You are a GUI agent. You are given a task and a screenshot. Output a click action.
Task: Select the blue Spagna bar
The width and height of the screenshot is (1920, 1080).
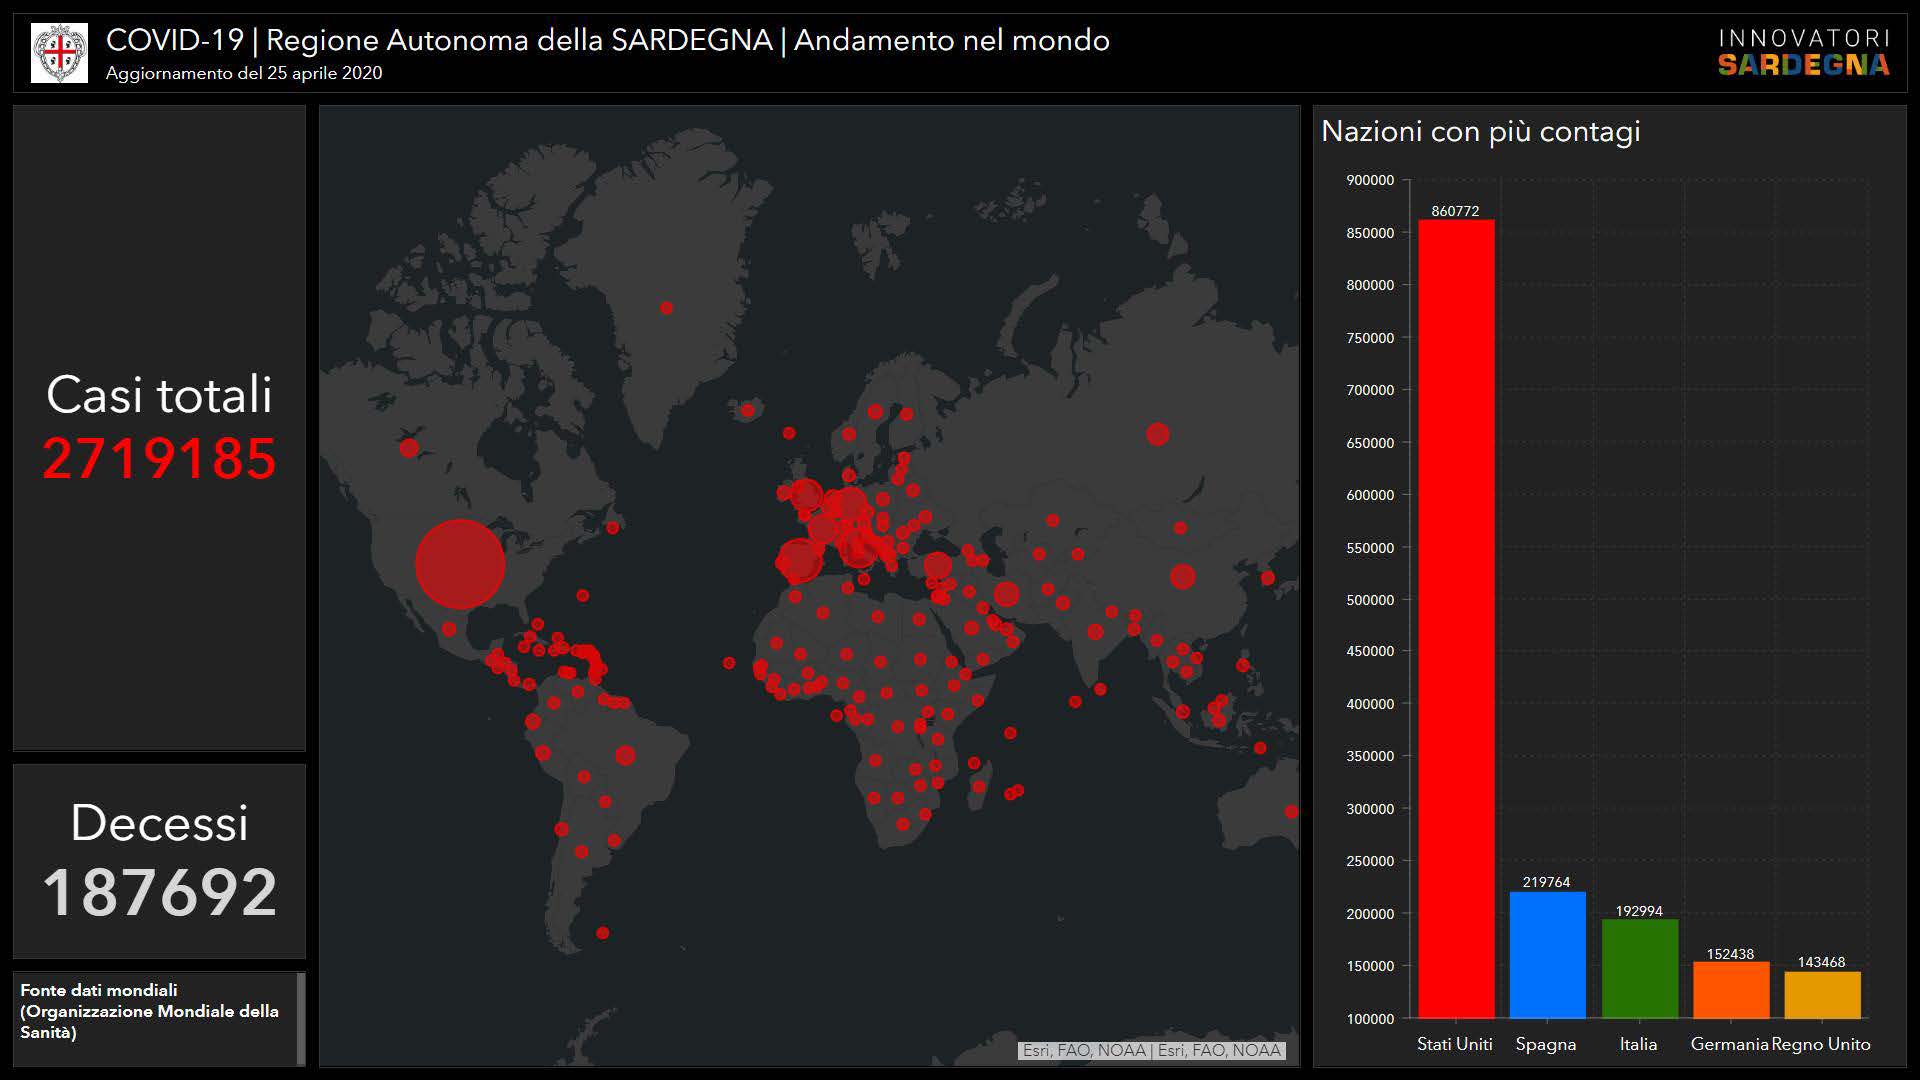pos(1547,955)
